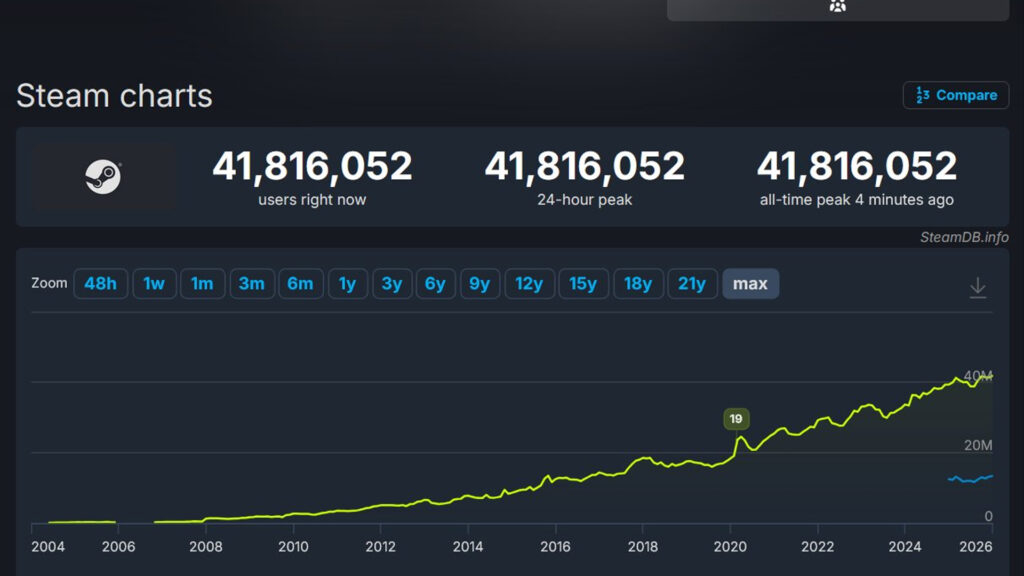Click the chart download icon

pos(977,287)
